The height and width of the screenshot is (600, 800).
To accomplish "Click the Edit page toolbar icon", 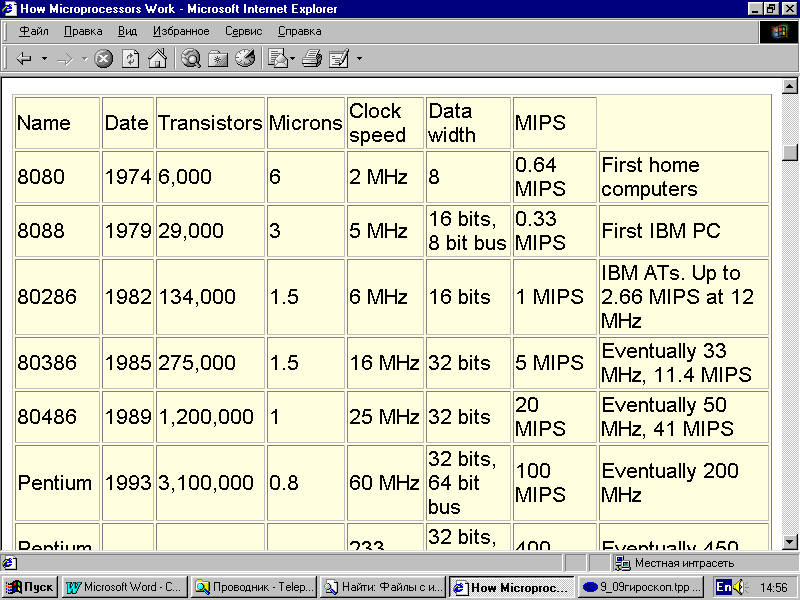I will pos(339,59).
